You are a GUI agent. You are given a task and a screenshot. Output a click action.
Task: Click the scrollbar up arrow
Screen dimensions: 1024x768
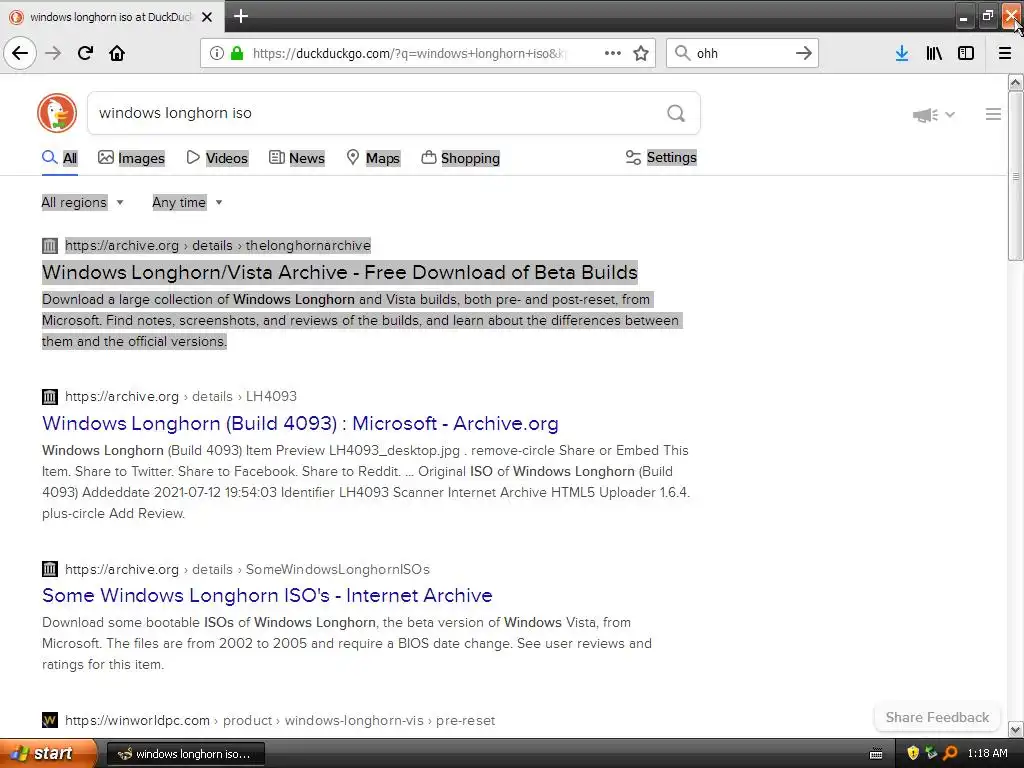[1015, 82]
